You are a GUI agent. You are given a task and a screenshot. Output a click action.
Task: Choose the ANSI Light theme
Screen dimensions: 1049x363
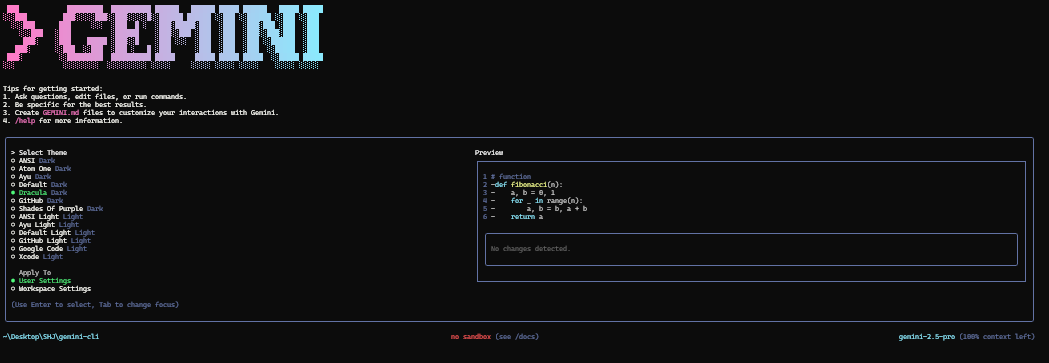point(47,217)
